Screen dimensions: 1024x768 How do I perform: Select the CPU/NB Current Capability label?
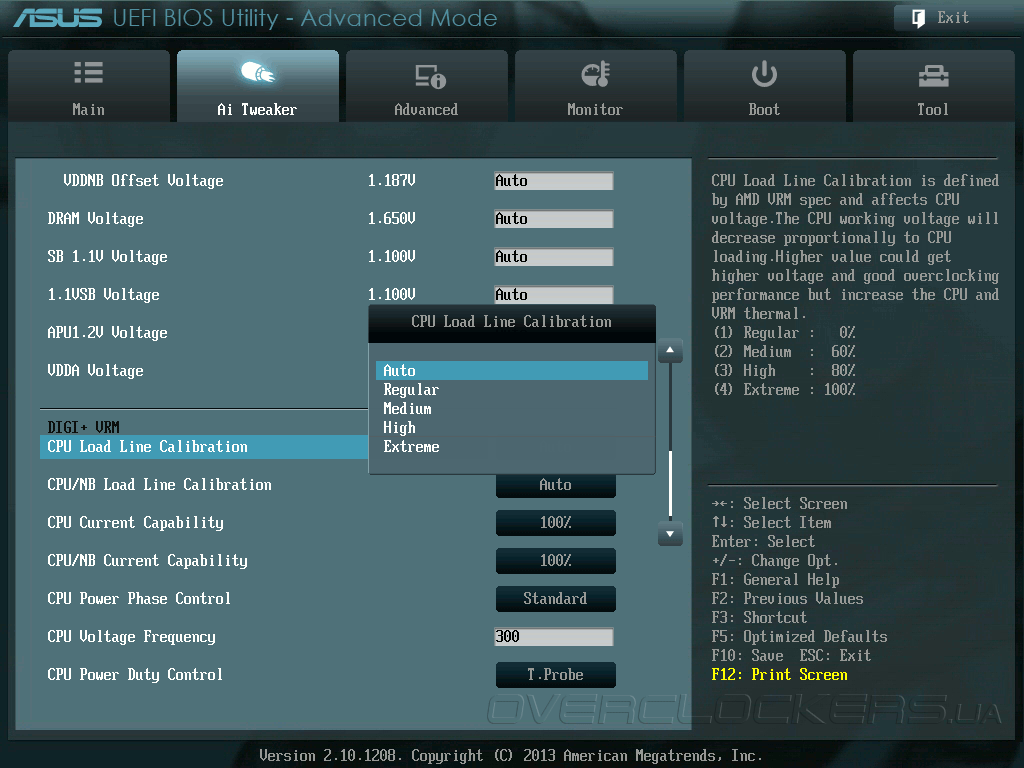(x=147, y=561)
